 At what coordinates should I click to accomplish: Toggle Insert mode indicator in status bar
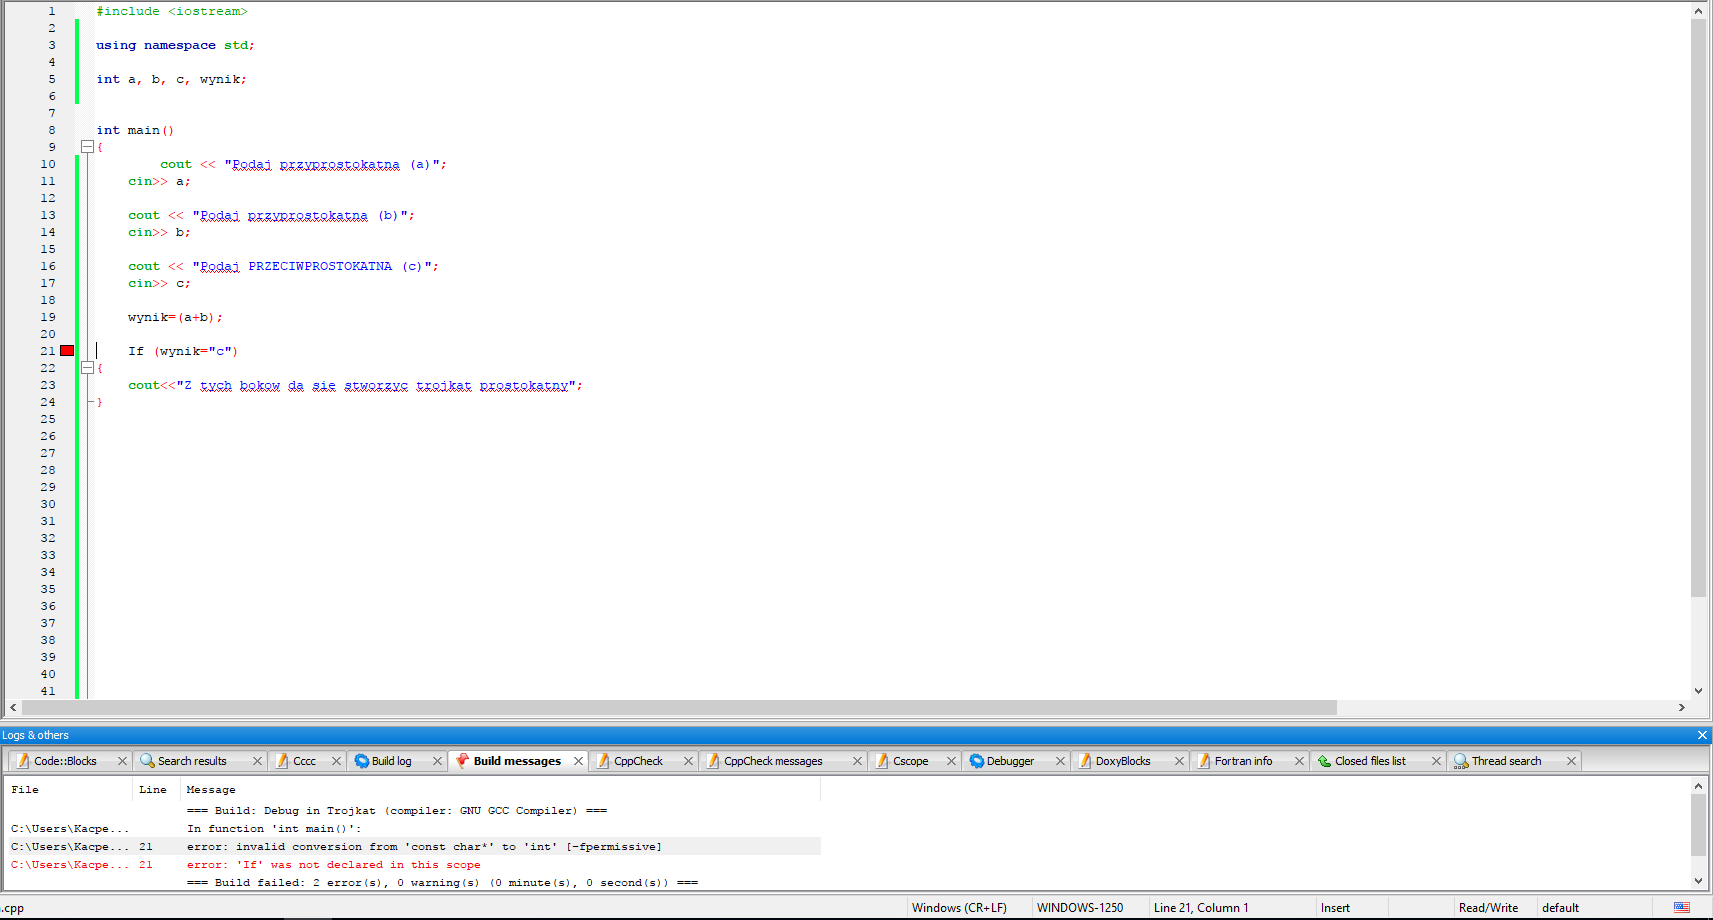click(1335, 908)
